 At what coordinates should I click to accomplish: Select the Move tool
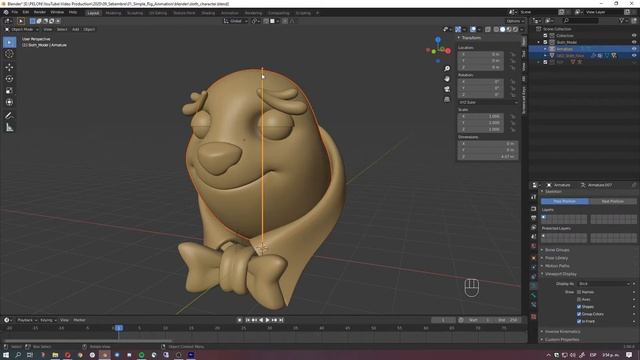[x=9, y=67]
